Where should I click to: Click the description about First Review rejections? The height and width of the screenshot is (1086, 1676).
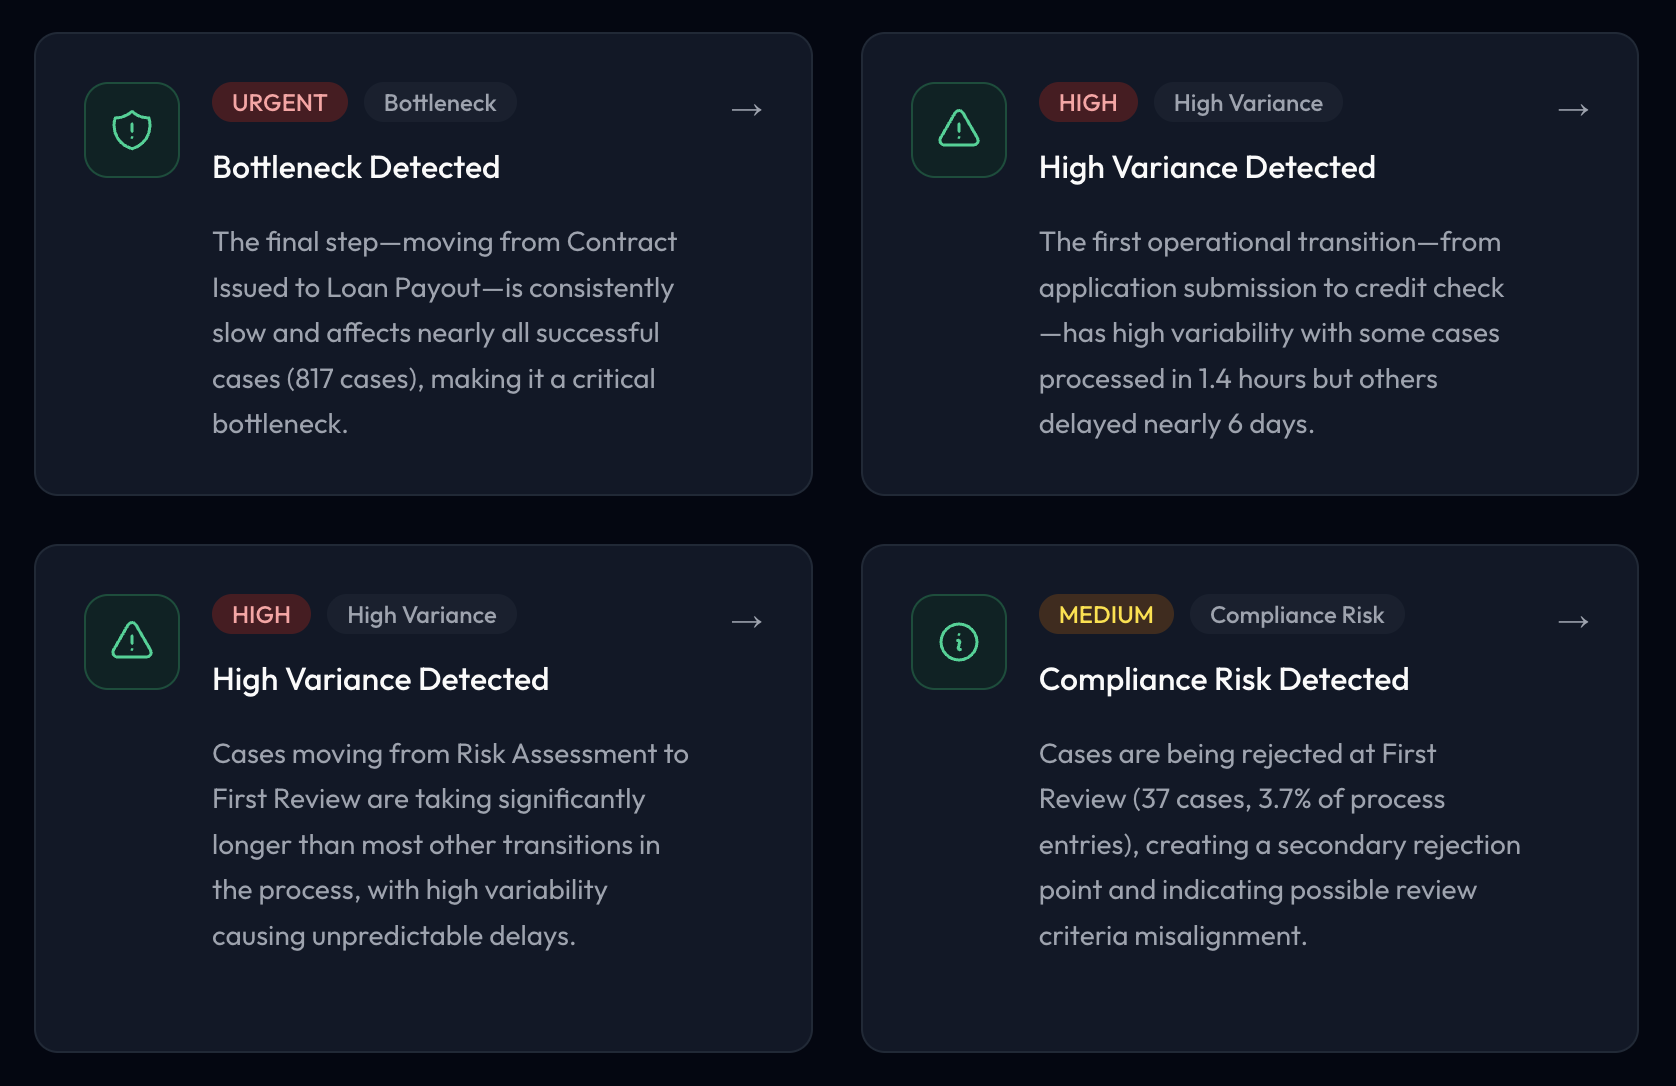1278,845
